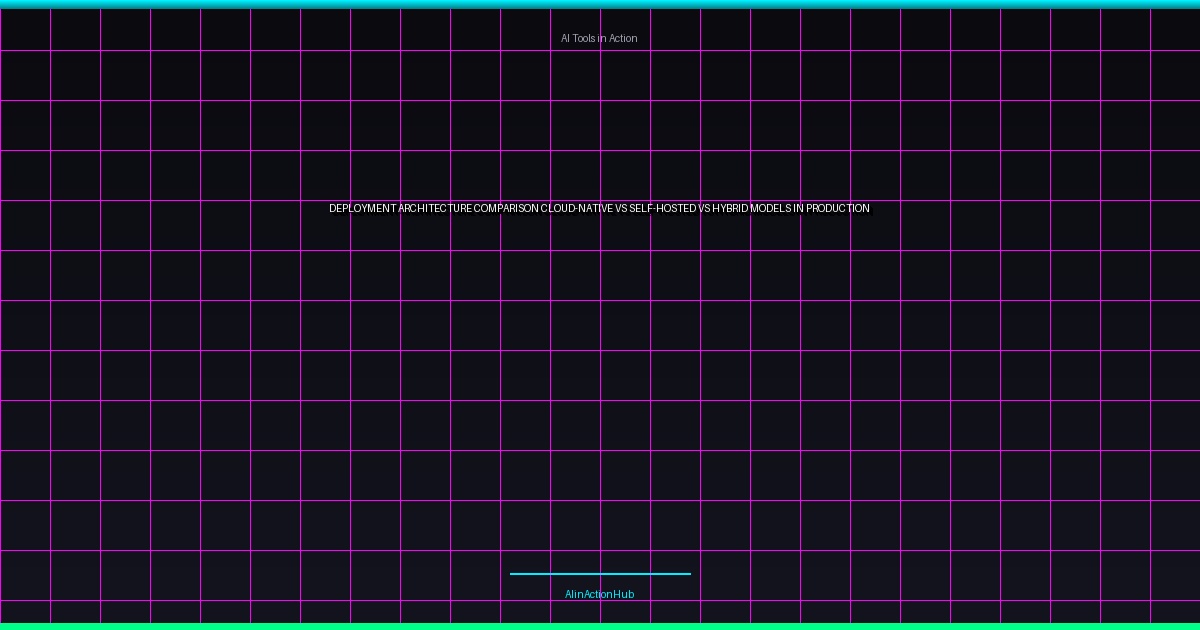Click the "AI" at the start of the header
Viewport: 1200px width, 630px height.
(565, 38)
